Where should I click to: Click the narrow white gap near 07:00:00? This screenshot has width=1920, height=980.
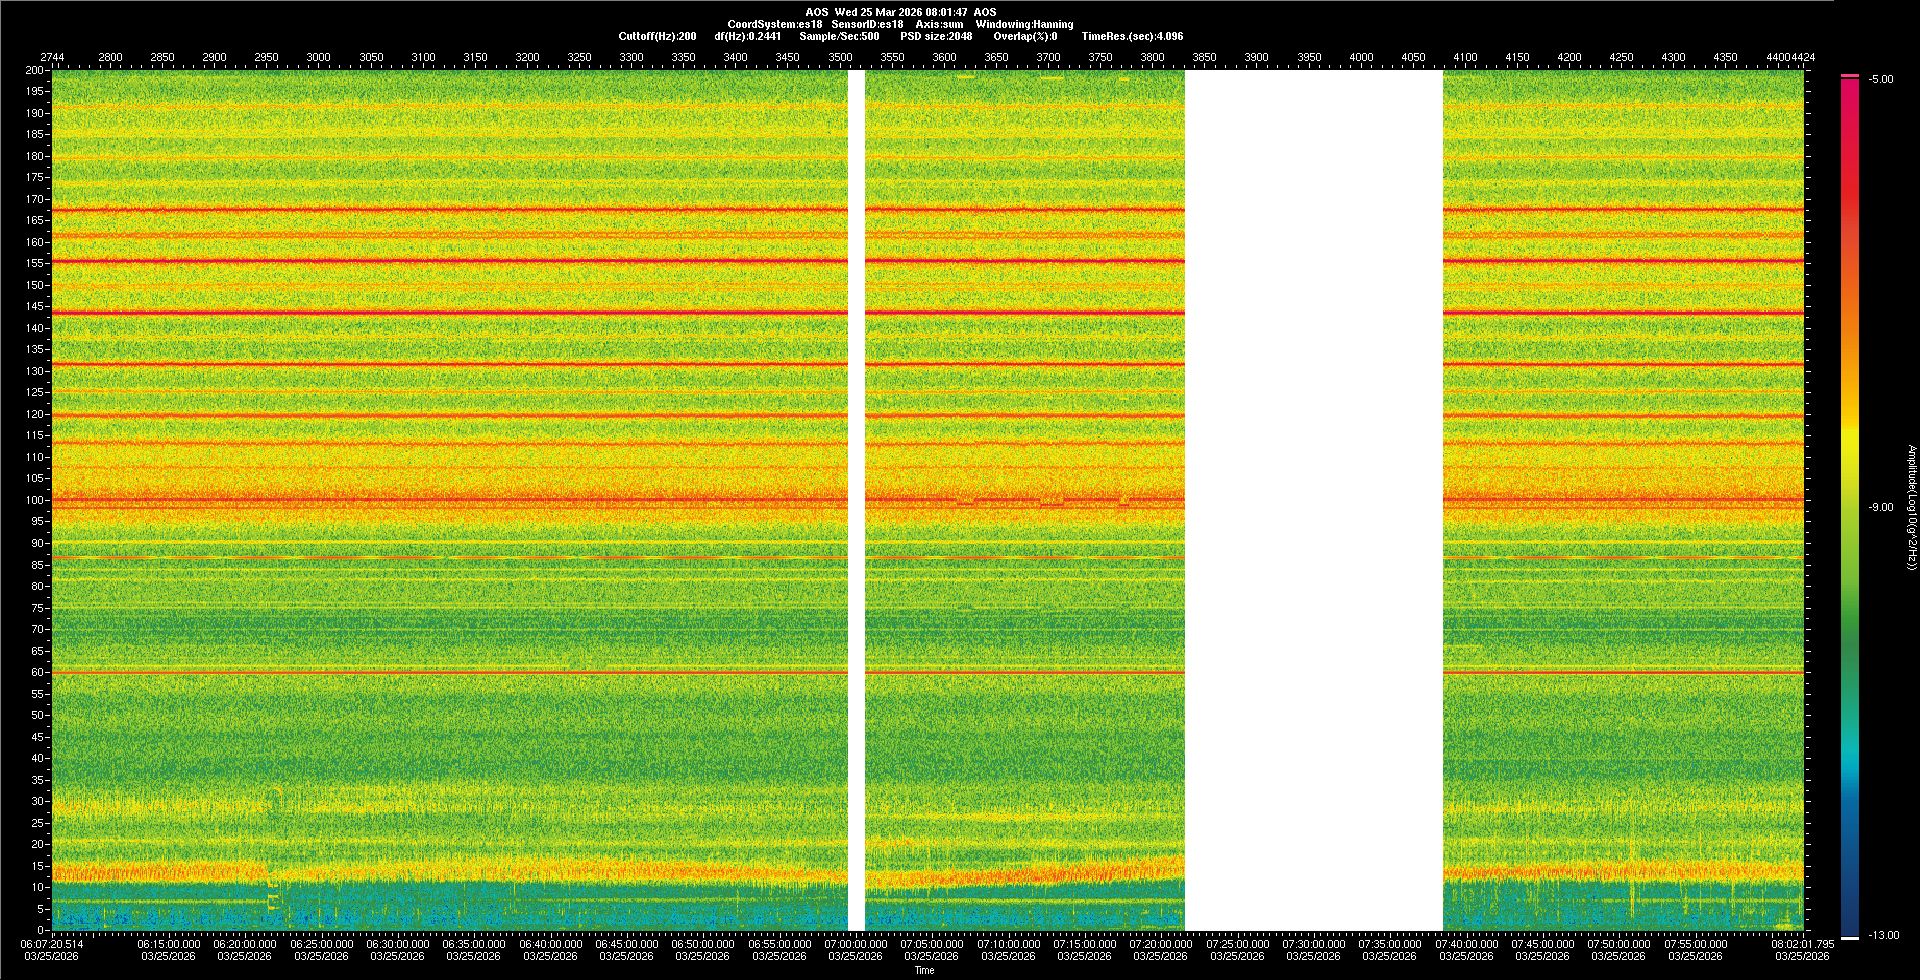tap(856, 500)
